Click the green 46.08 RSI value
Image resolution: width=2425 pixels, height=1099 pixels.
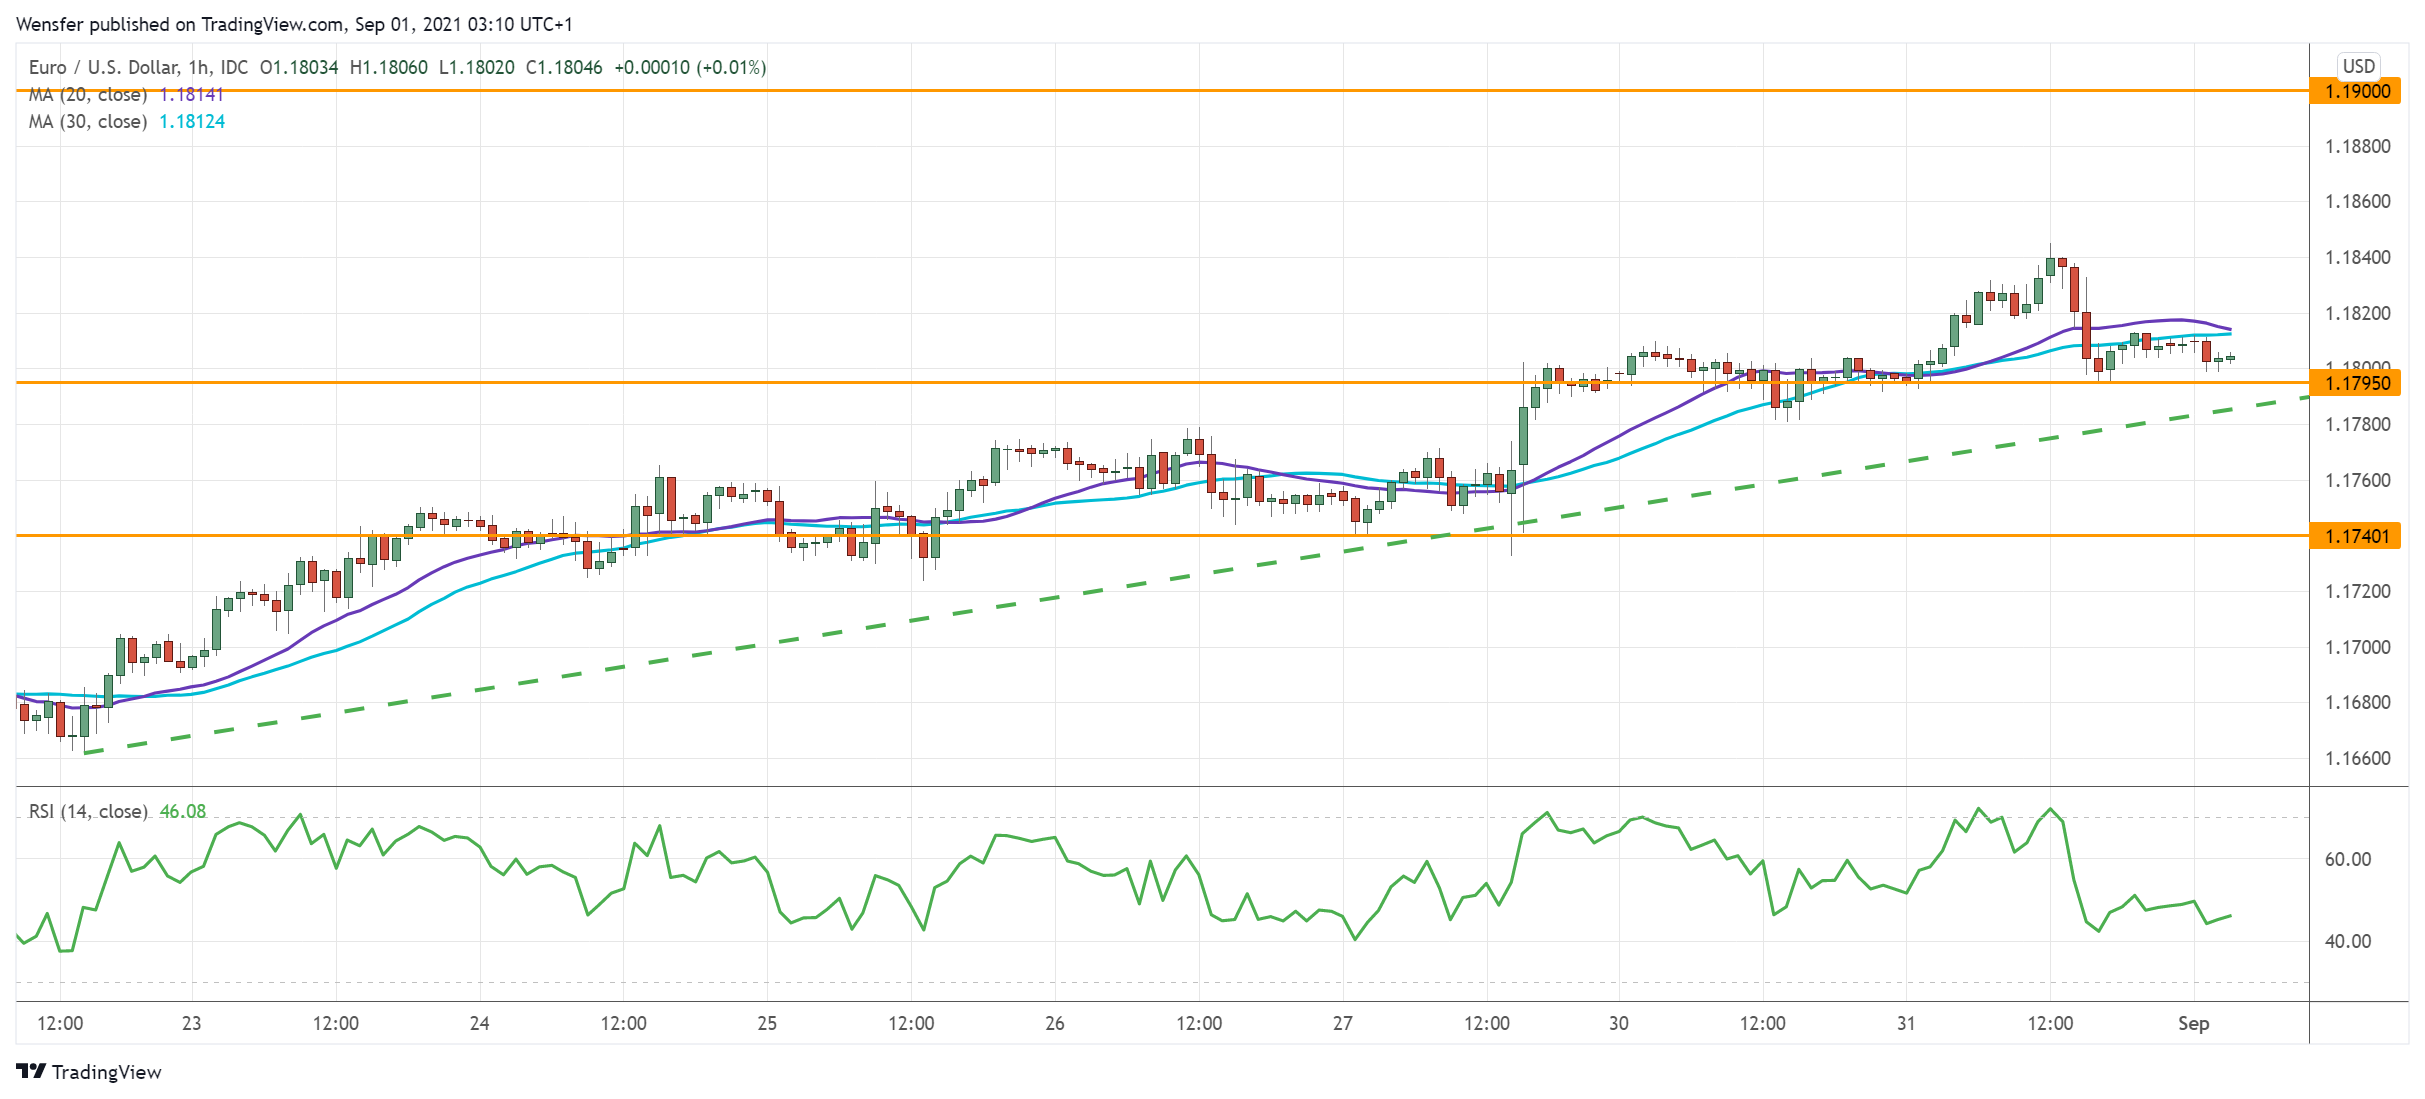point(183,811)
